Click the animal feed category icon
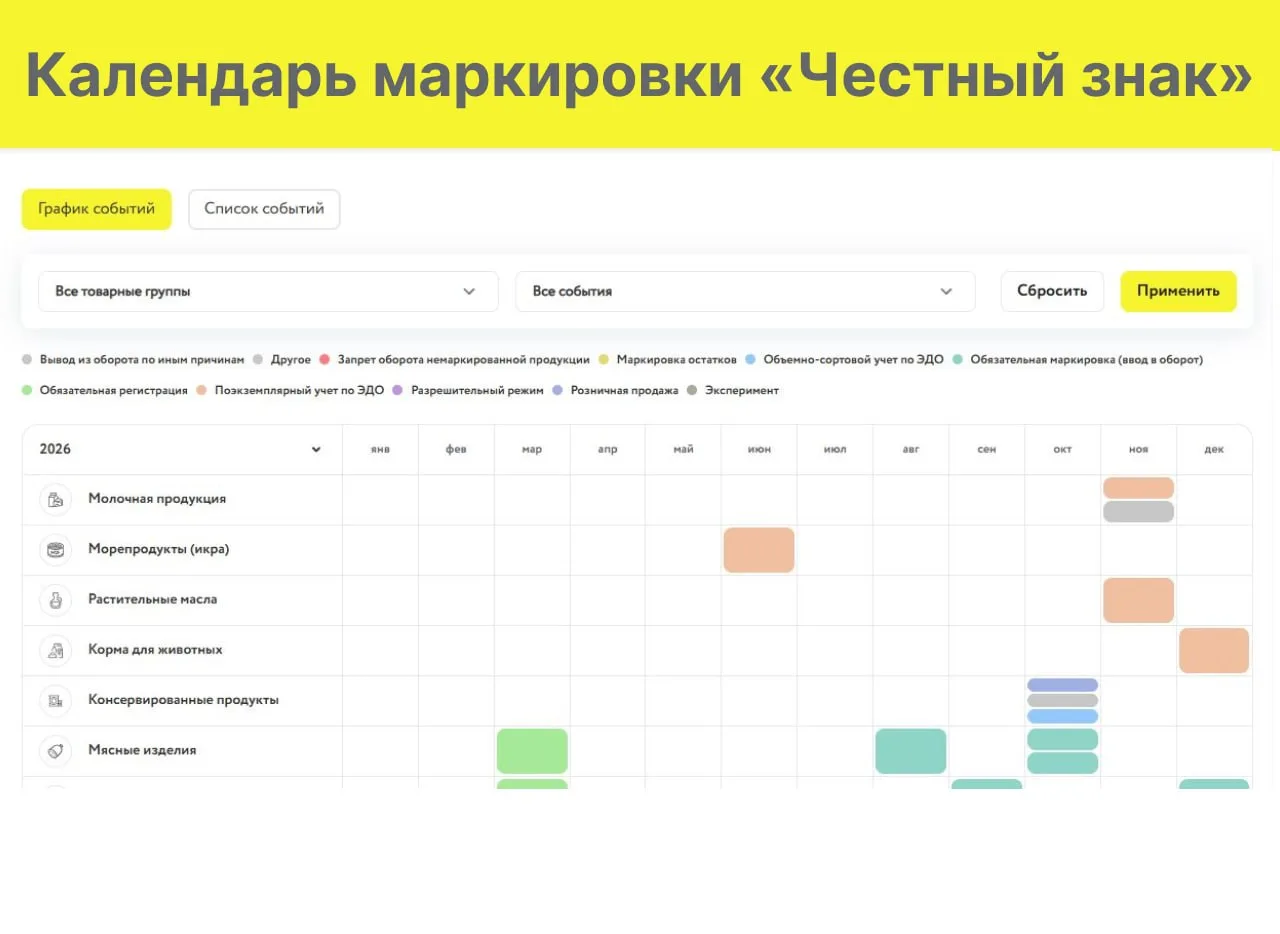Image resolution: width=1280 pixels, height=934 pixels. (x=56, y=650)
